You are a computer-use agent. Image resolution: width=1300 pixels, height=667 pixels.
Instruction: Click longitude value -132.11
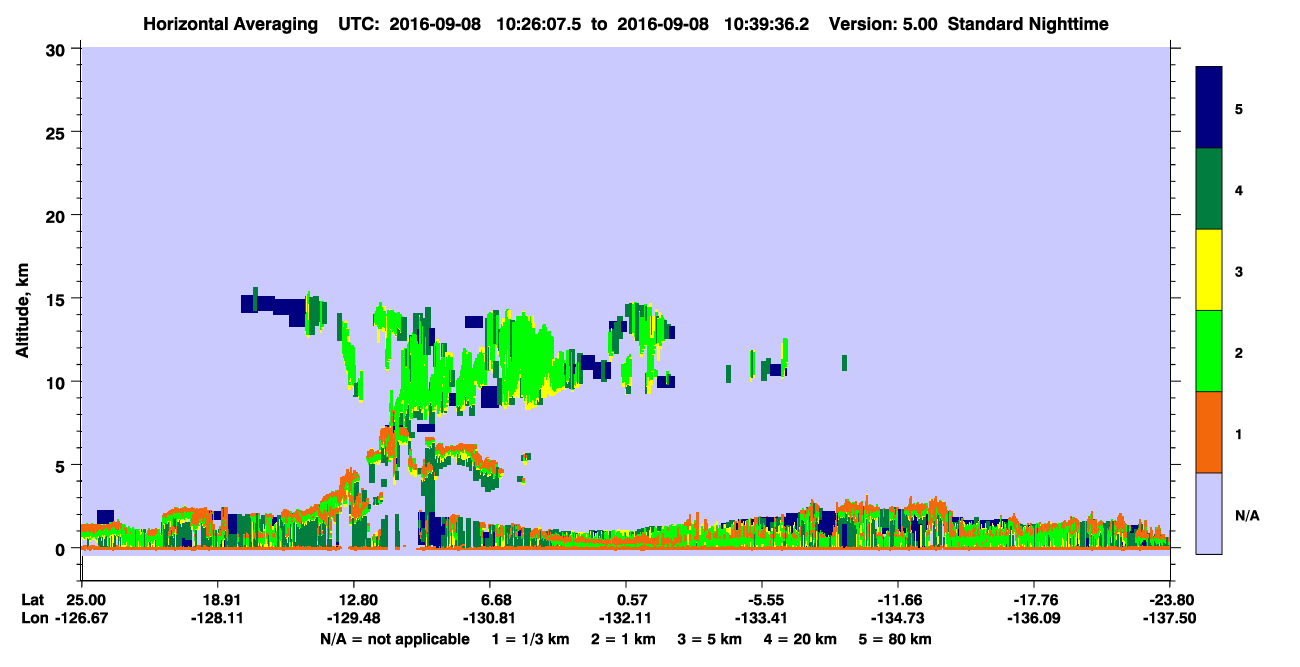(626, 619)
